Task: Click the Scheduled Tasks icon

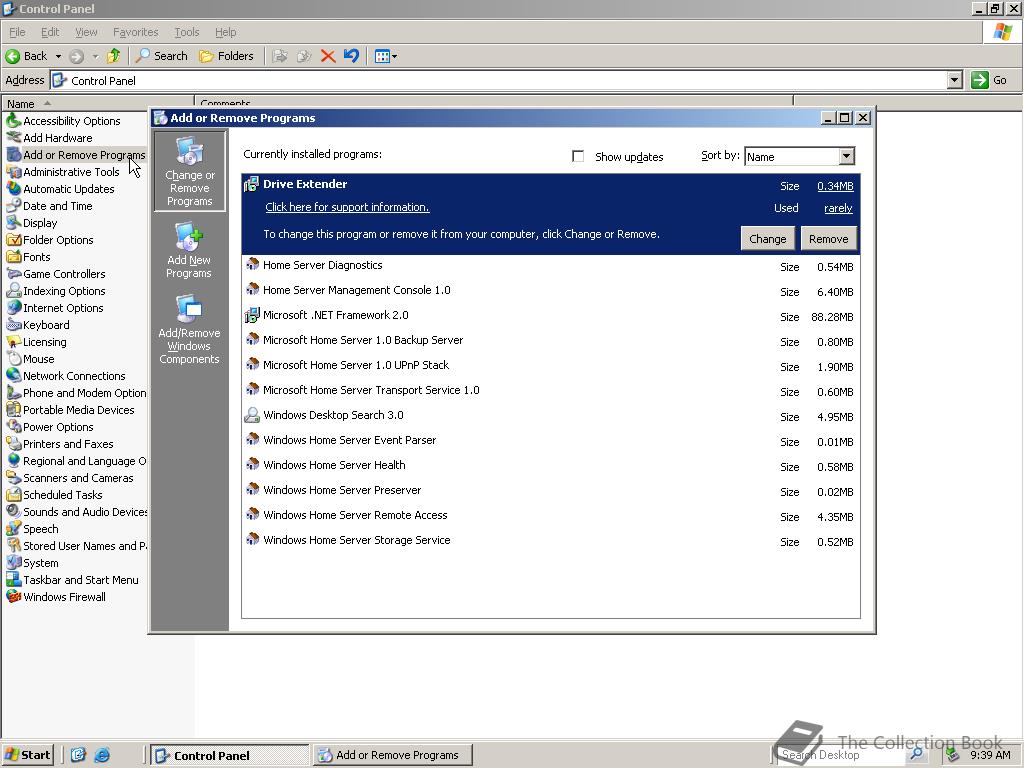Action: pos(13,494)
